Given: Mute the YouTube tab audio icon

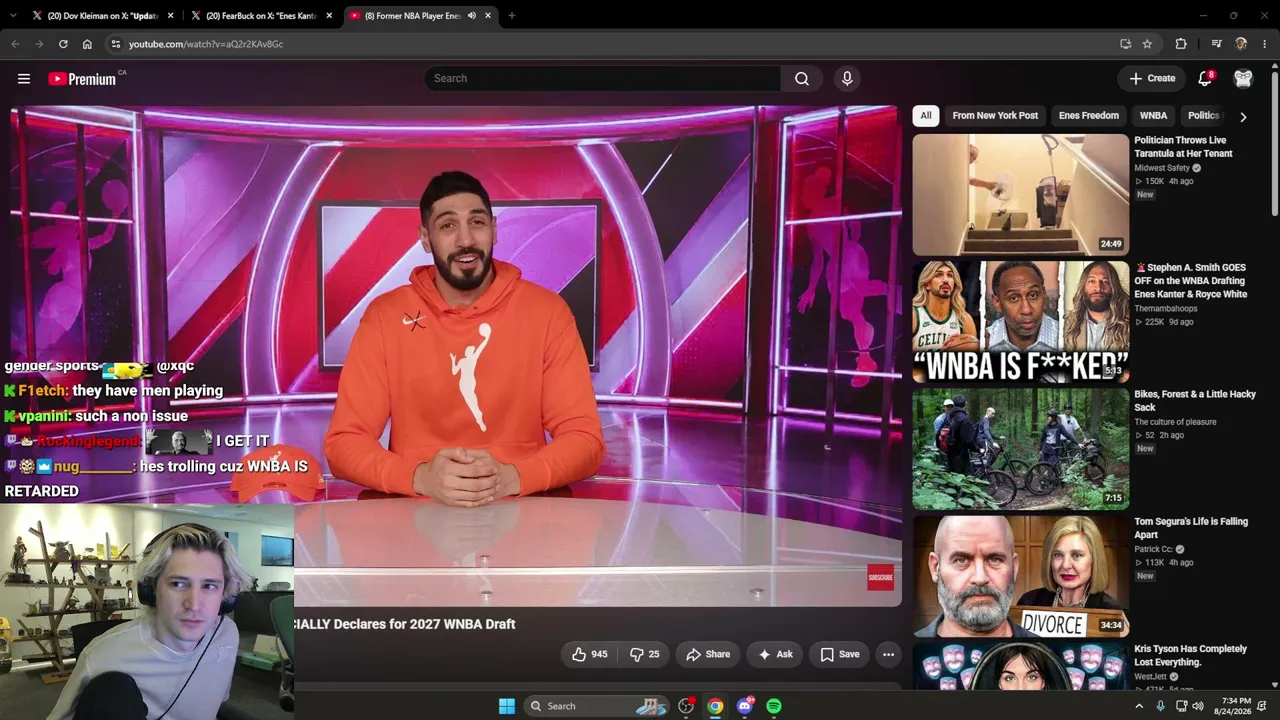Looking at the screenshot, I should [472, 16].
